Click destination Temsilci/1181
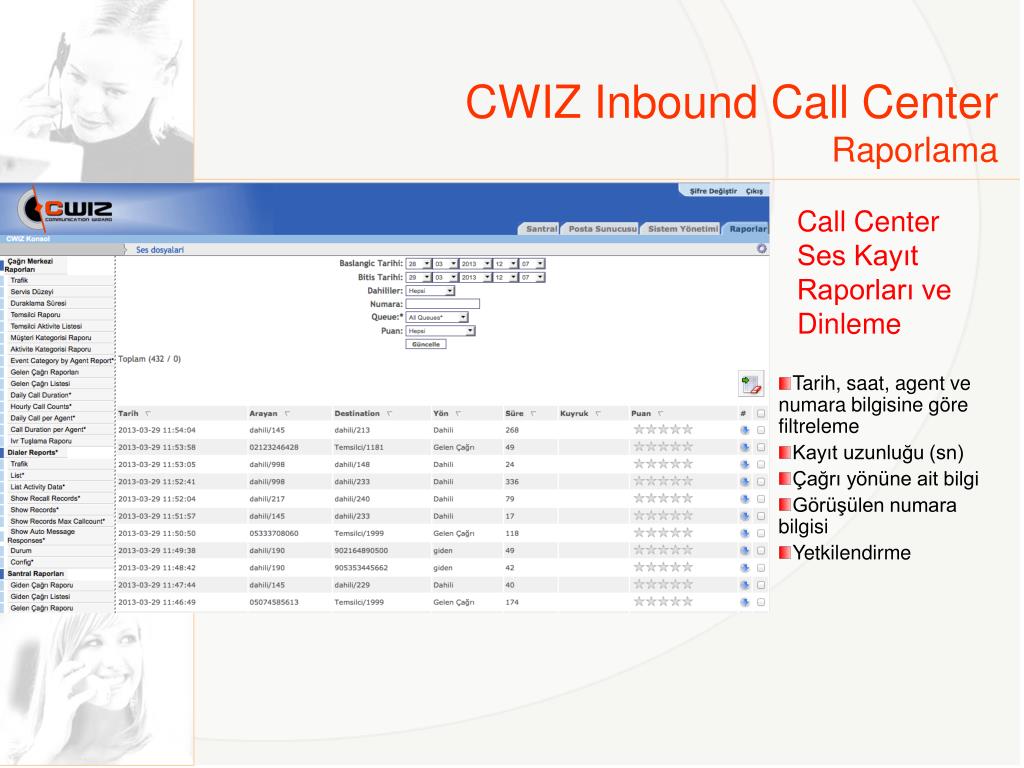 359,448
